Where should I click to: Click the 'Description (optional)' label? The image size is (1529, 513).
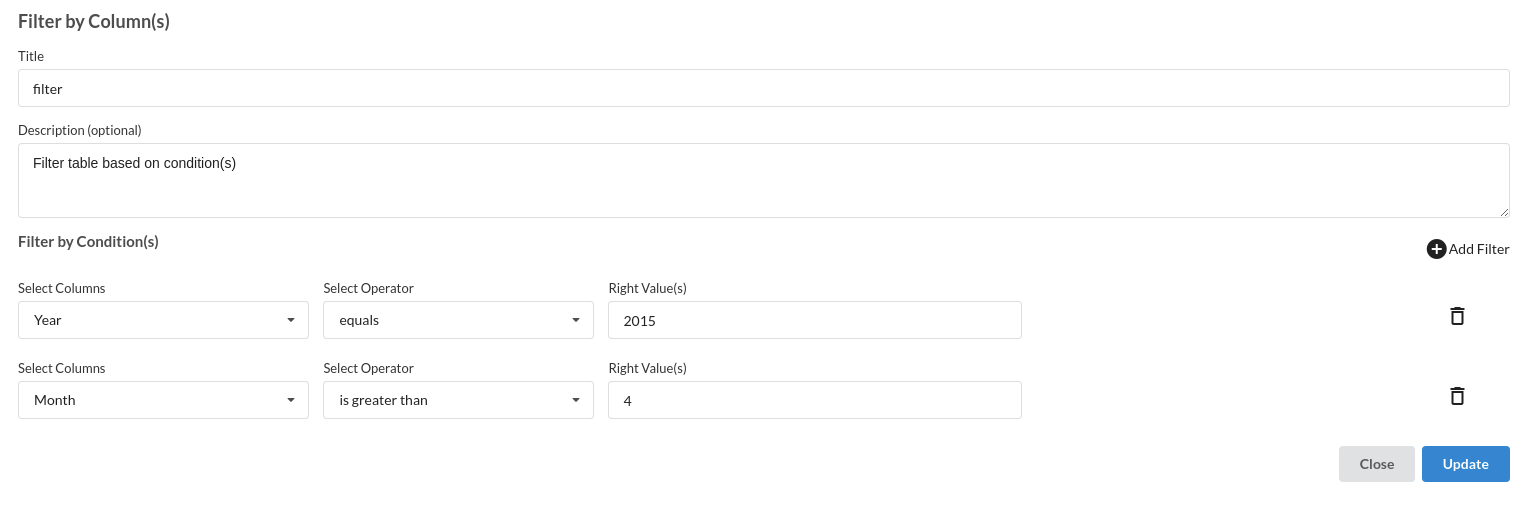(80, 130)
